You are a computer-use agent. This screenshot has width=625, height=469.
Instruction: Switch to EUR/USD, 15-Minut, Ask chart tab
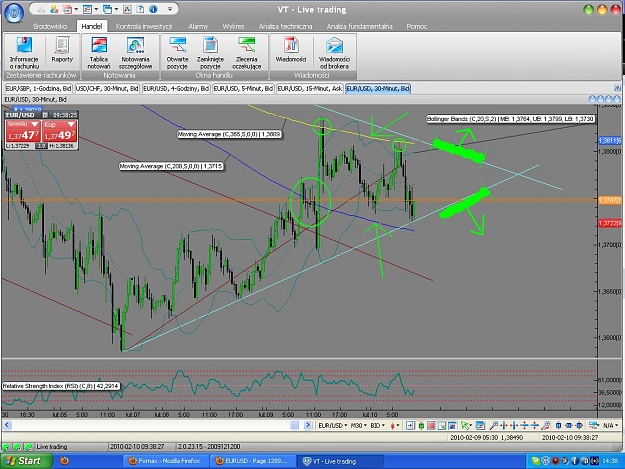(x=310, y=88)
